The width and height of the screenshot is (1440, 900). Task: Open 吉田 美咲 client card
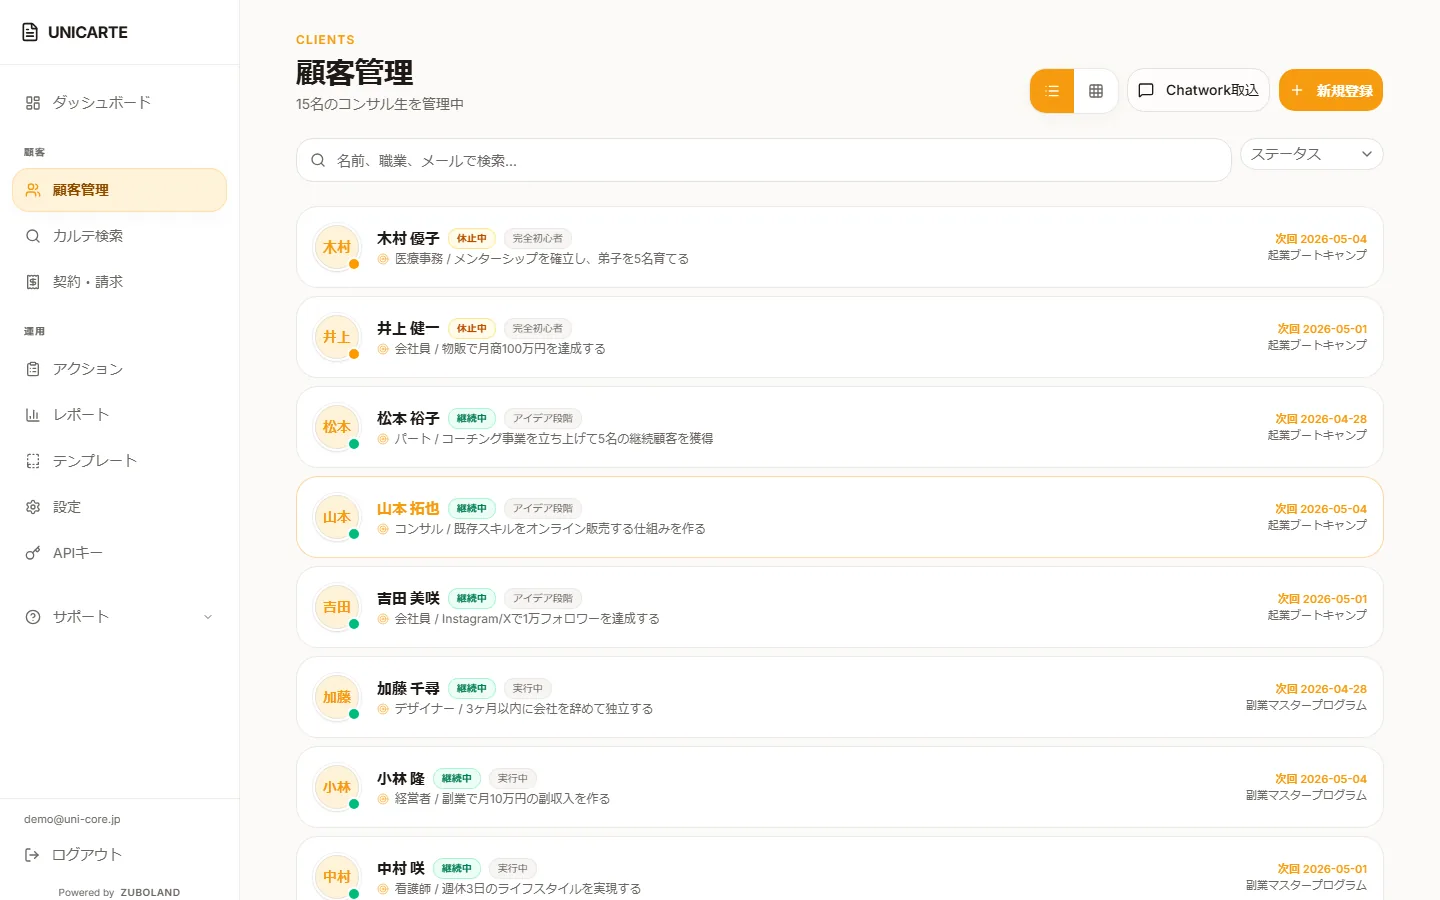pyautogui.click(x=839, y=607)
